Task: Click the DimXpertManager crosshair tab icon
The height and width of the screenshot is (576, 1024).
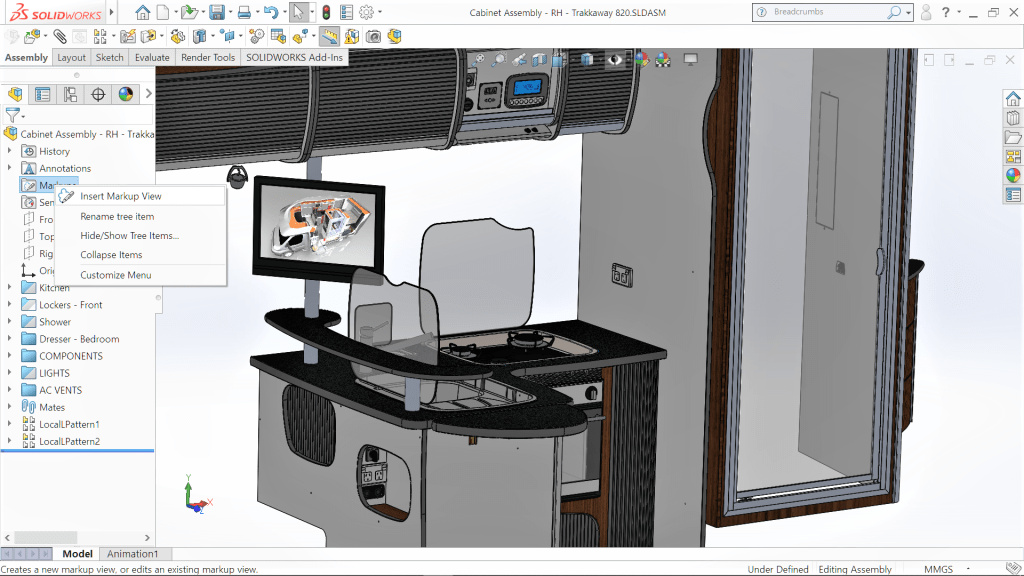Action: click(98, 95)
